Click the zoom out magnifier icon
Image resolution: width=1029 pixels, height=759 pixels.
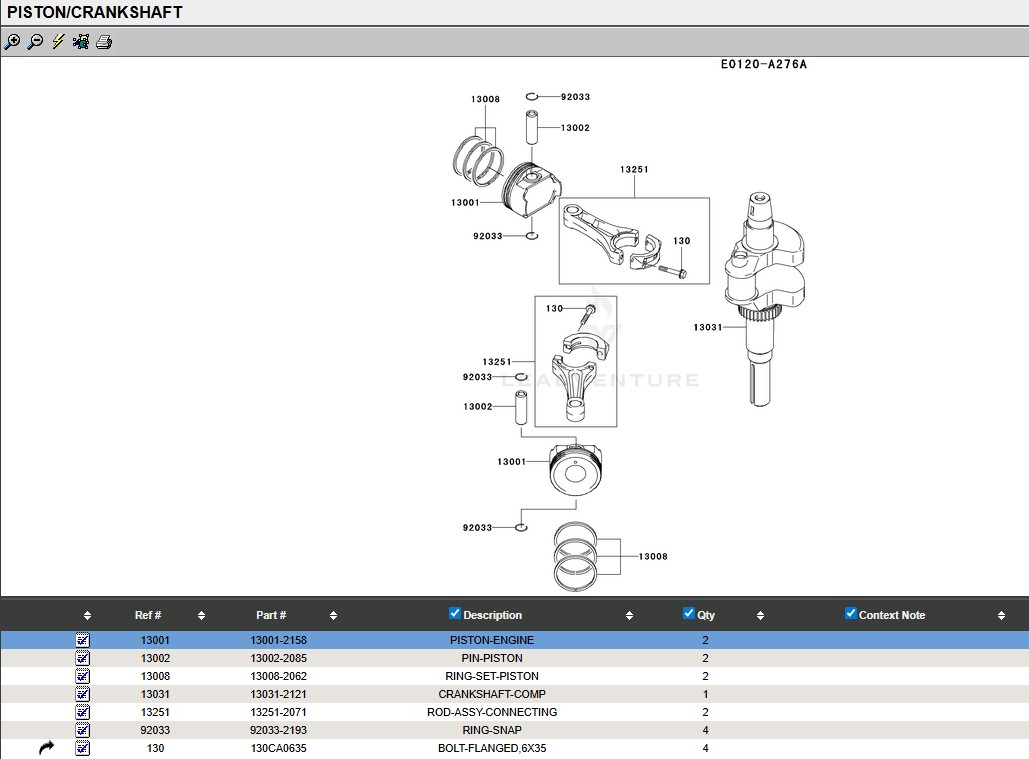coord(35,42)
